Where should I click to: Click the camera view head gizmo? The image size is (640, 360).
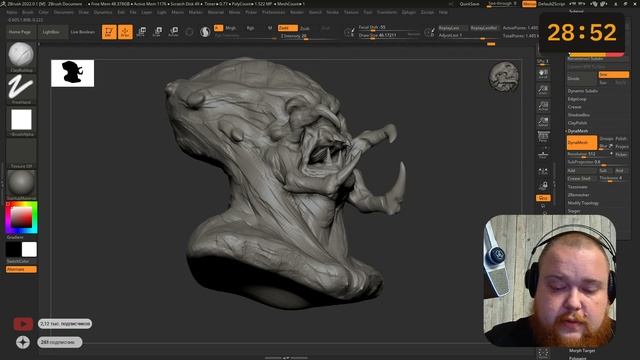(504, 76)
